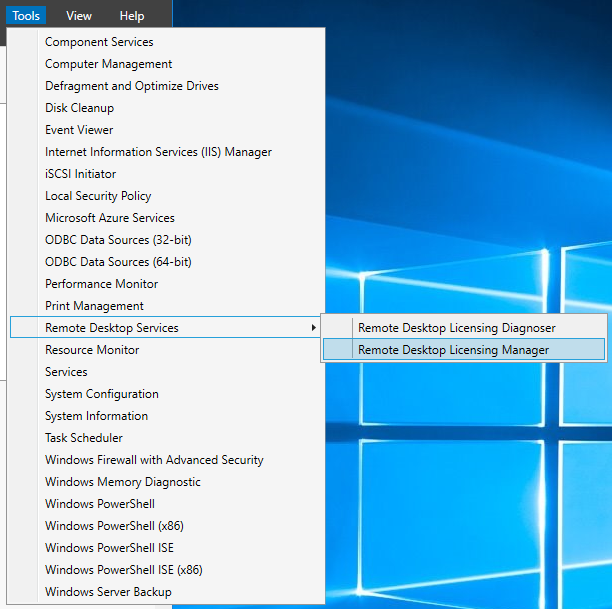
Task: Open Remote Desktop Licensing Diagnoser
Action: [456, 328]
